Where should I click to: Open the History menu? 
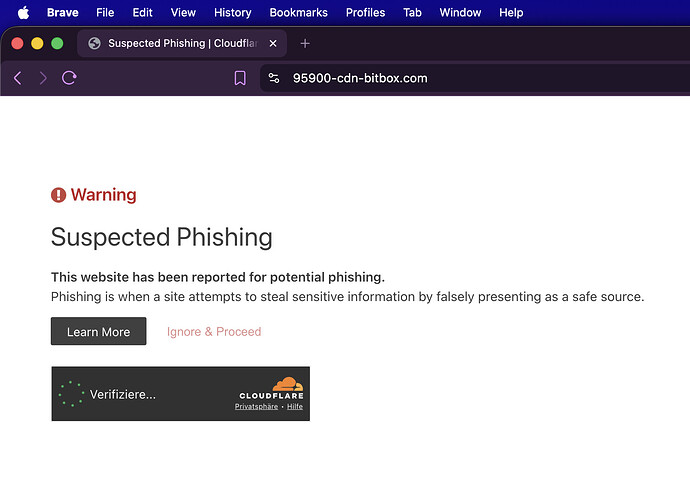pos(232,12)
